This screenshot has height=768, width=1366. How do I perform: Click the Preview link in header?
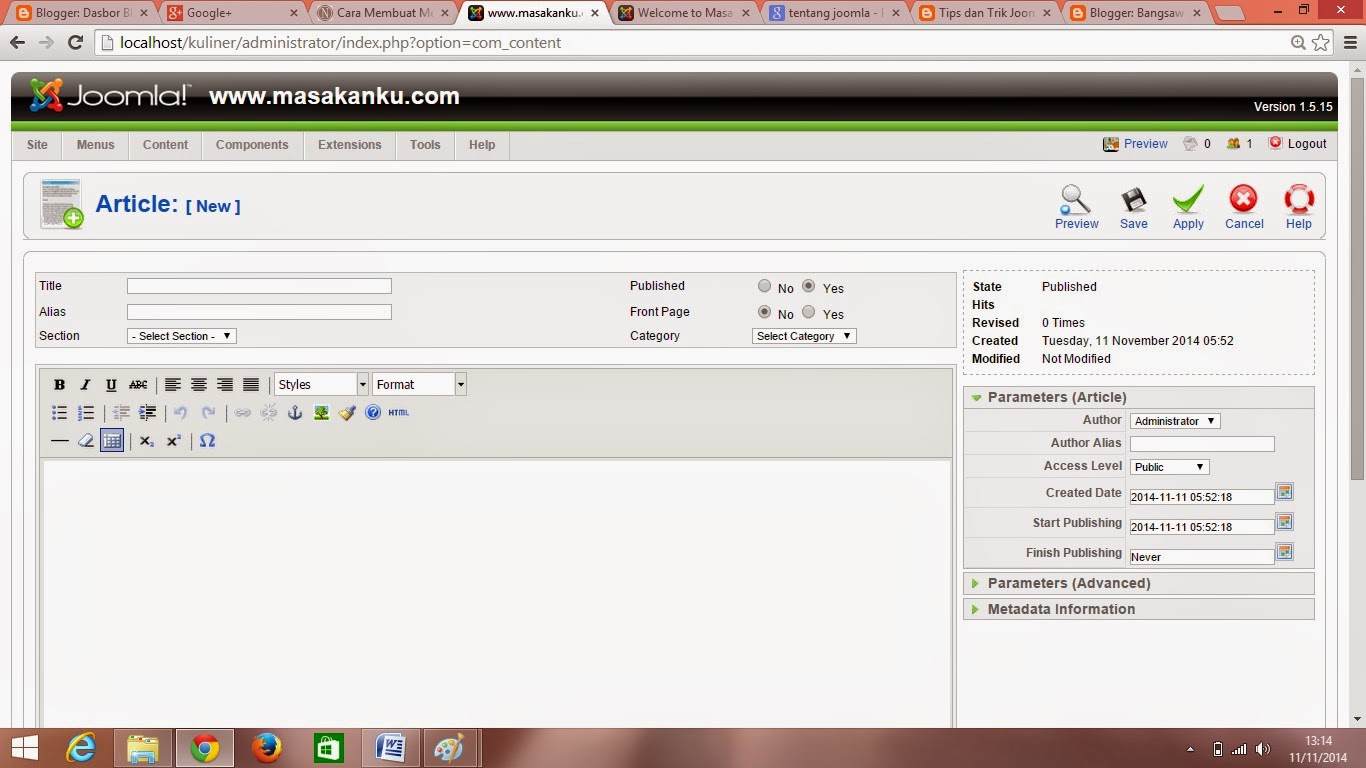pos(1145,144)
